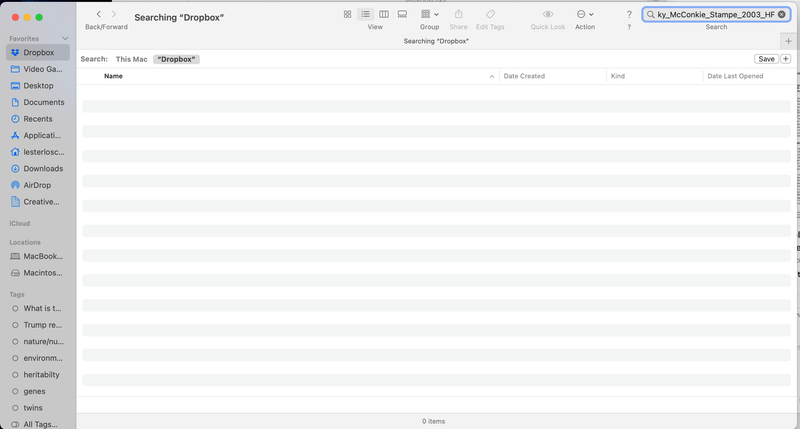Click the Date Created column header
This screenshot has width=800, height=429.
coord(525,76)
